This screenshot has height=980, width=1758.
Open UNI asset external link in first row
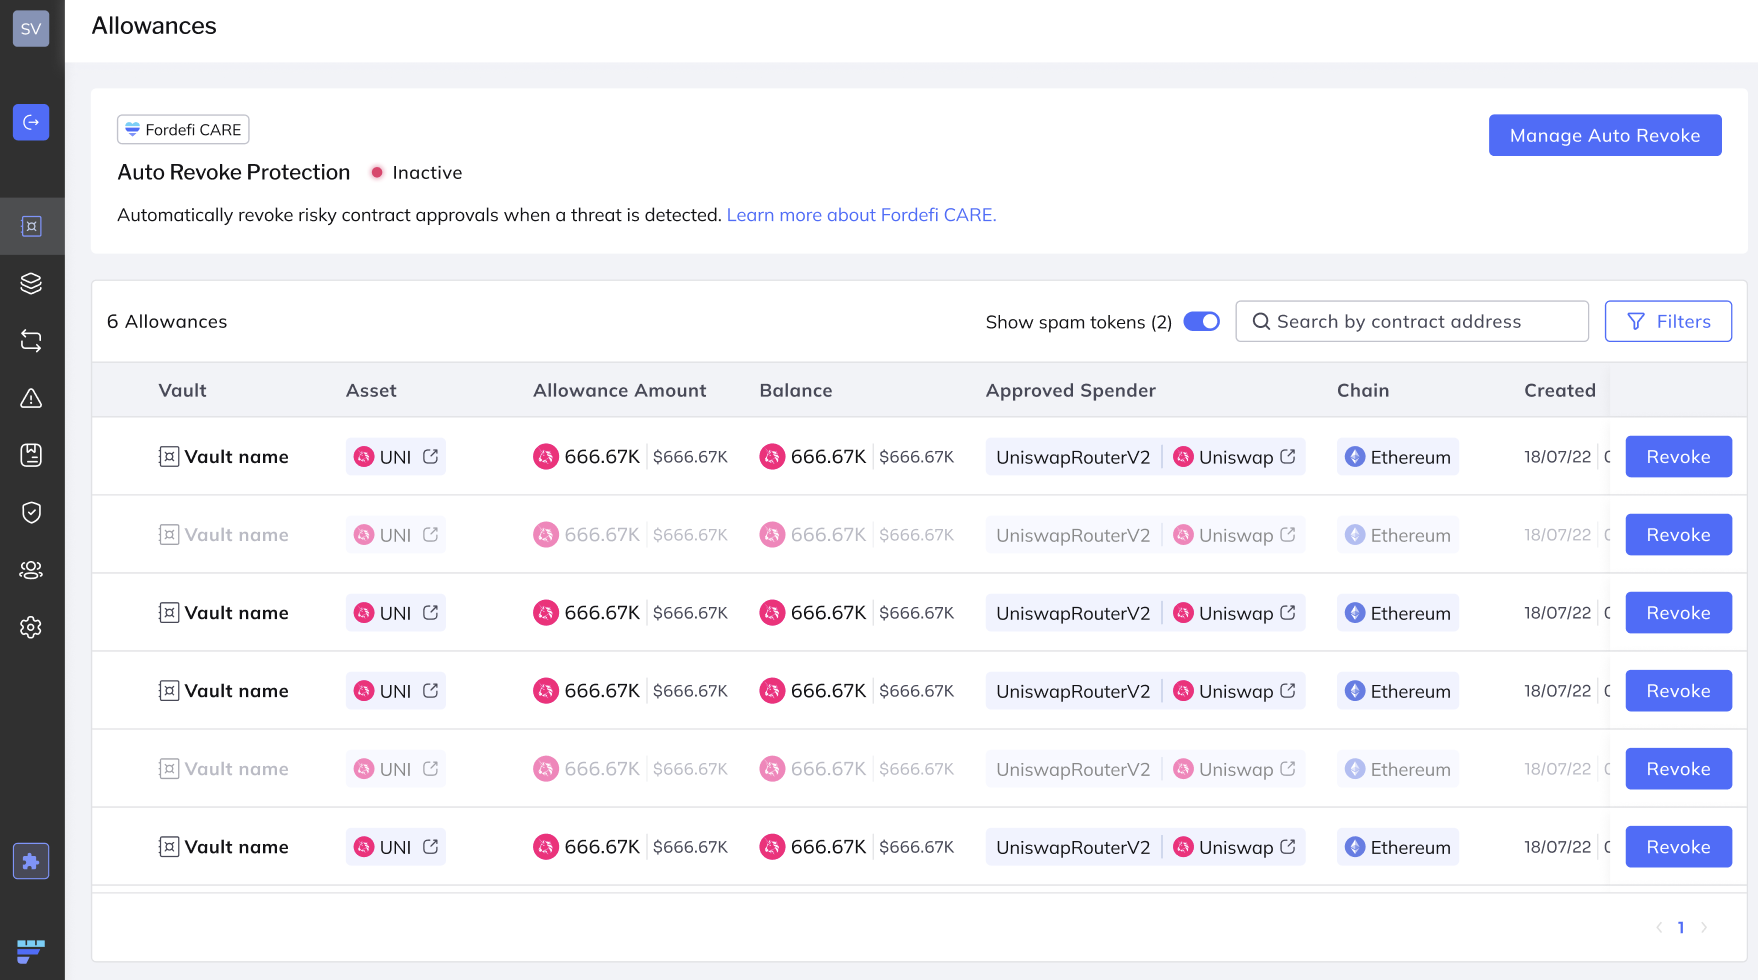pyautogui.click(x=431, y=456)
